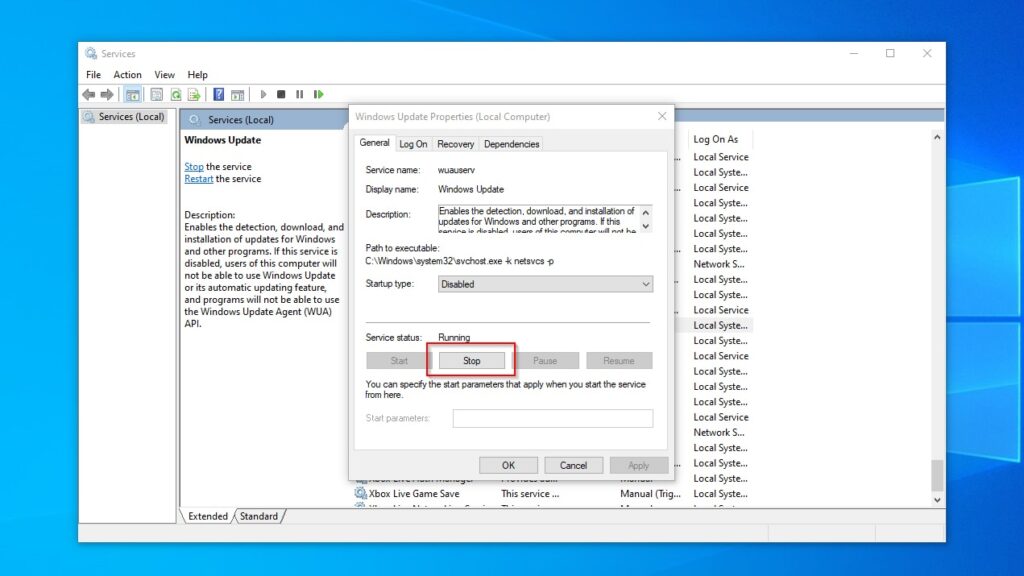The height and width of the screenshot is (576, 1024).
Task: Click the Stop button highlighted in red
Action: pyautogui.click(x=470, y=360)
